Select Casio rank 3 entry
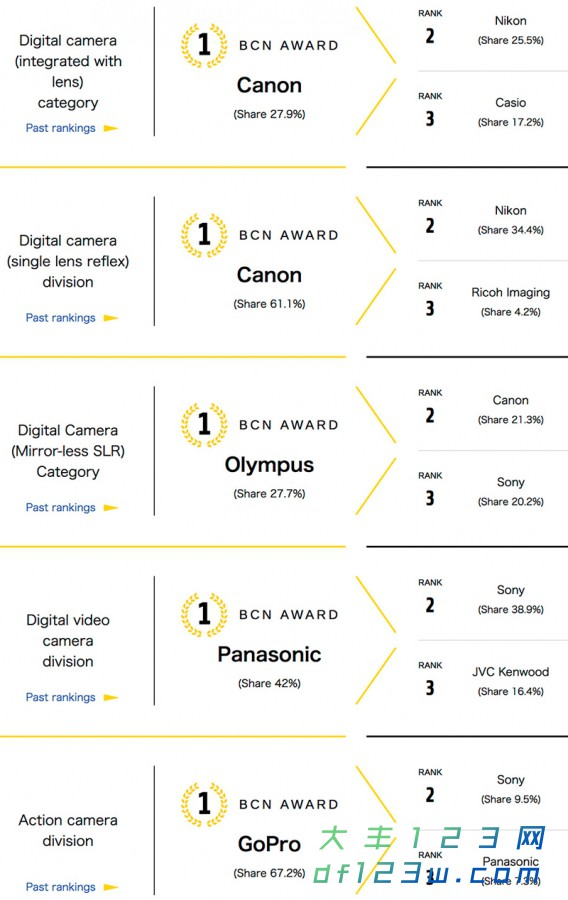 (511, 112)
